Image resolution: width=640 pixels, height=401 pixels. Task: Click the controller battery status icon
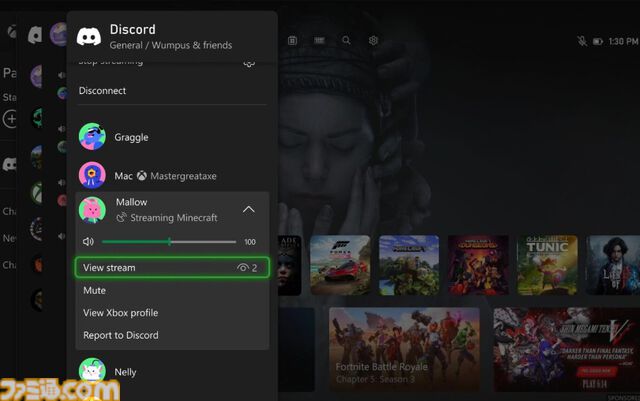[x=598, y=41]
